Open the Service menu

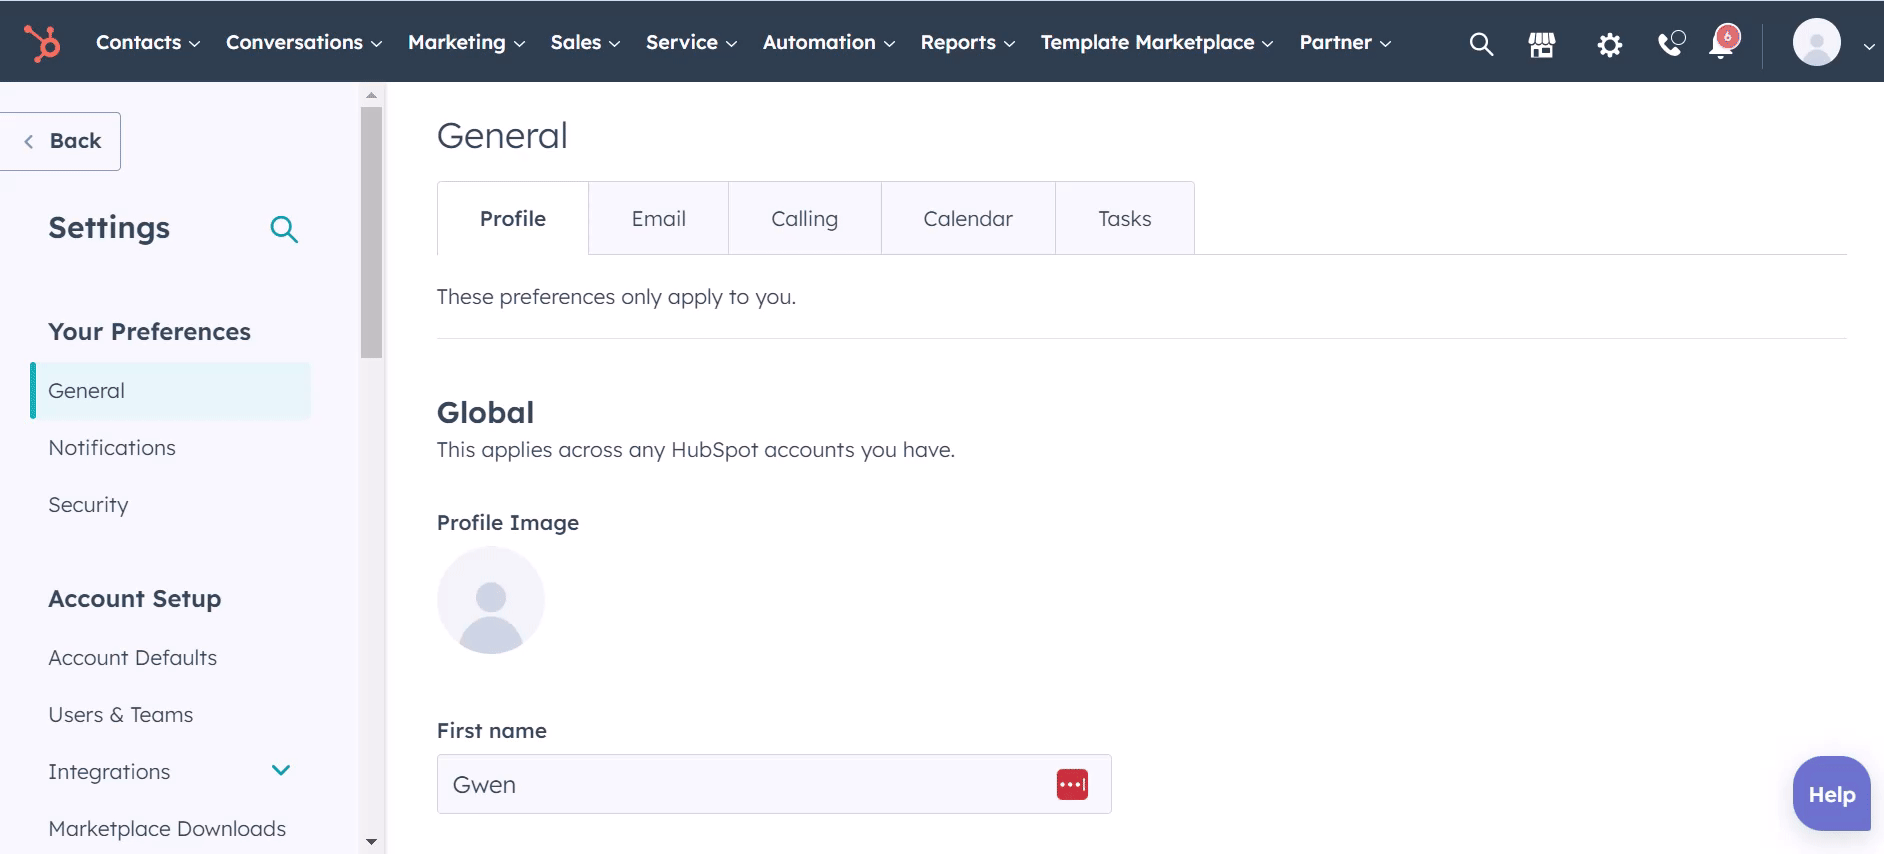coord(691,42)
